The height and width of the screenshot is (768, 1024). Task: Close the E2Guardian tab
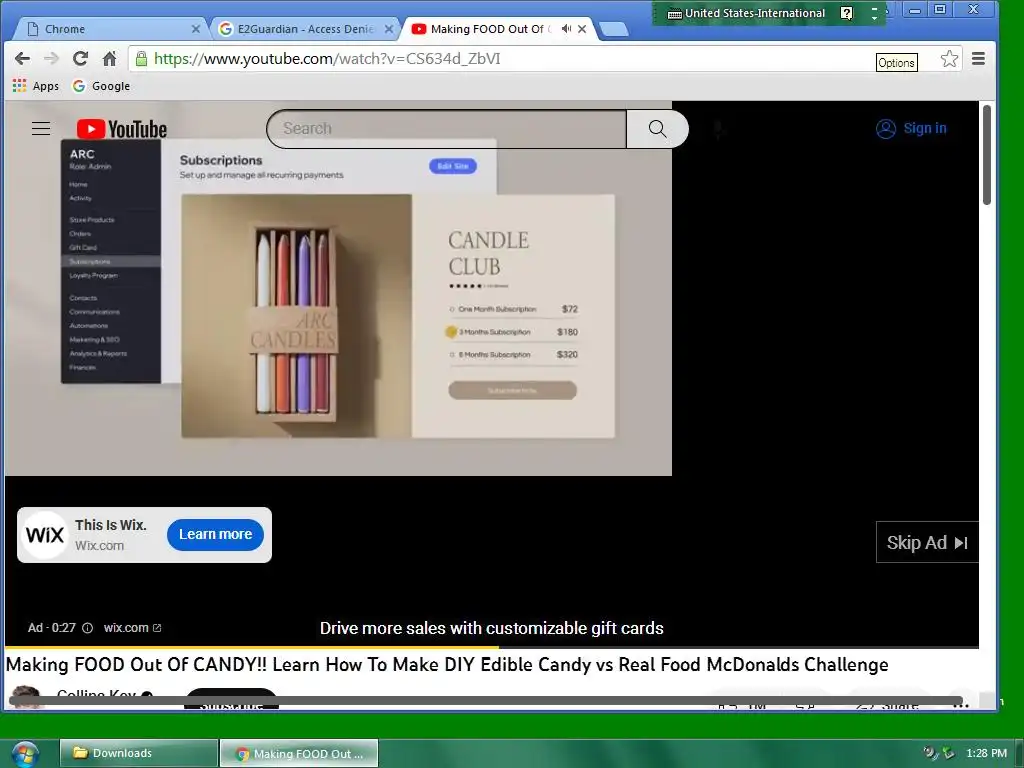coord(389,29)
